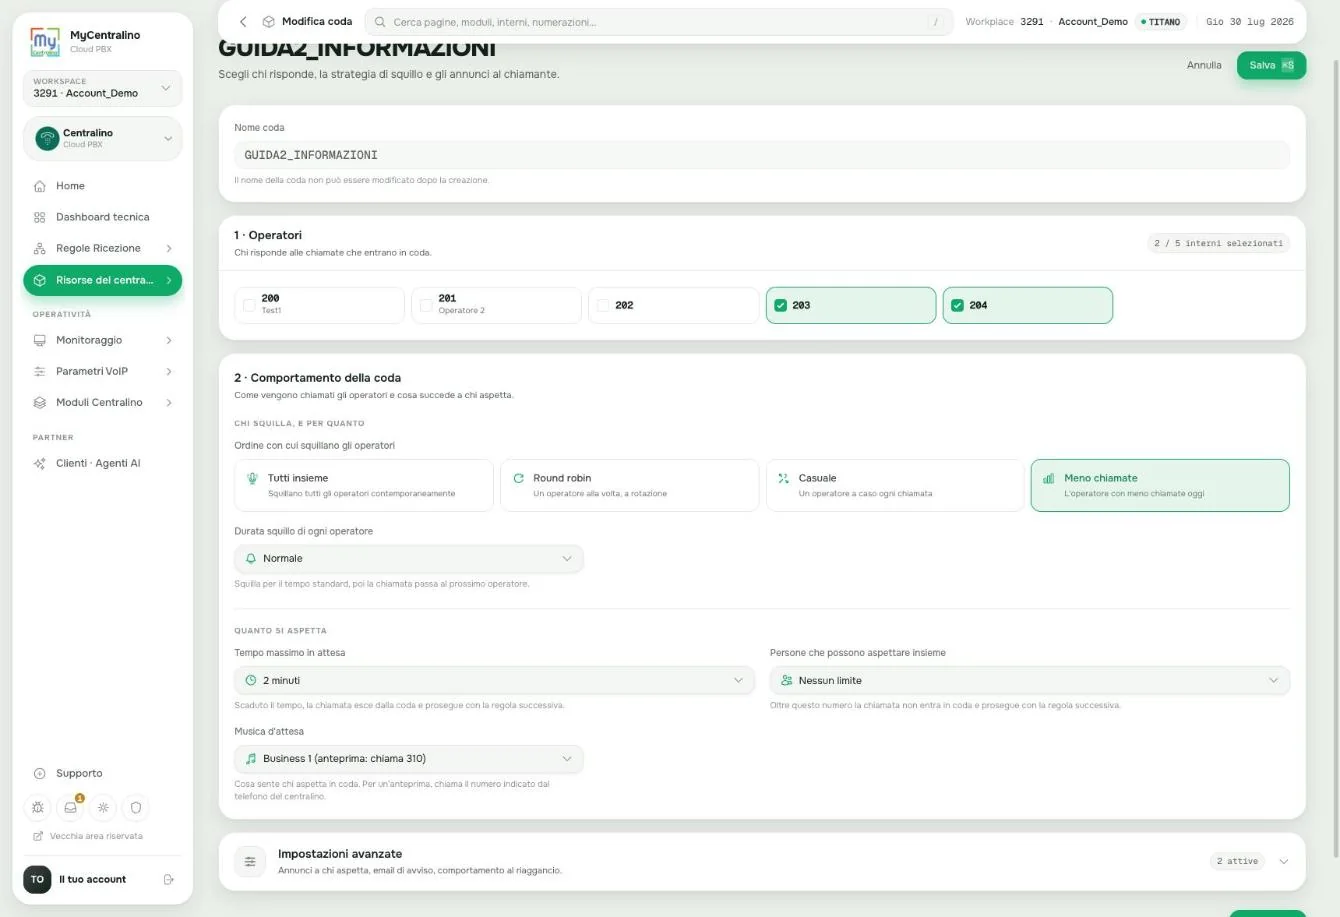Click the shield security icon
Image resolution: width=1340 pixels, height=917 pixels.
[136, 807]
